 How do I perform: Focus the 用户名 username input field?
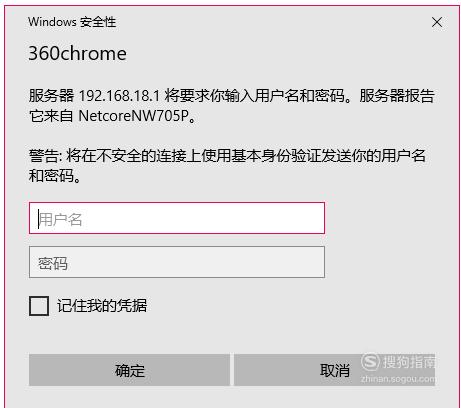click(177, 218)
